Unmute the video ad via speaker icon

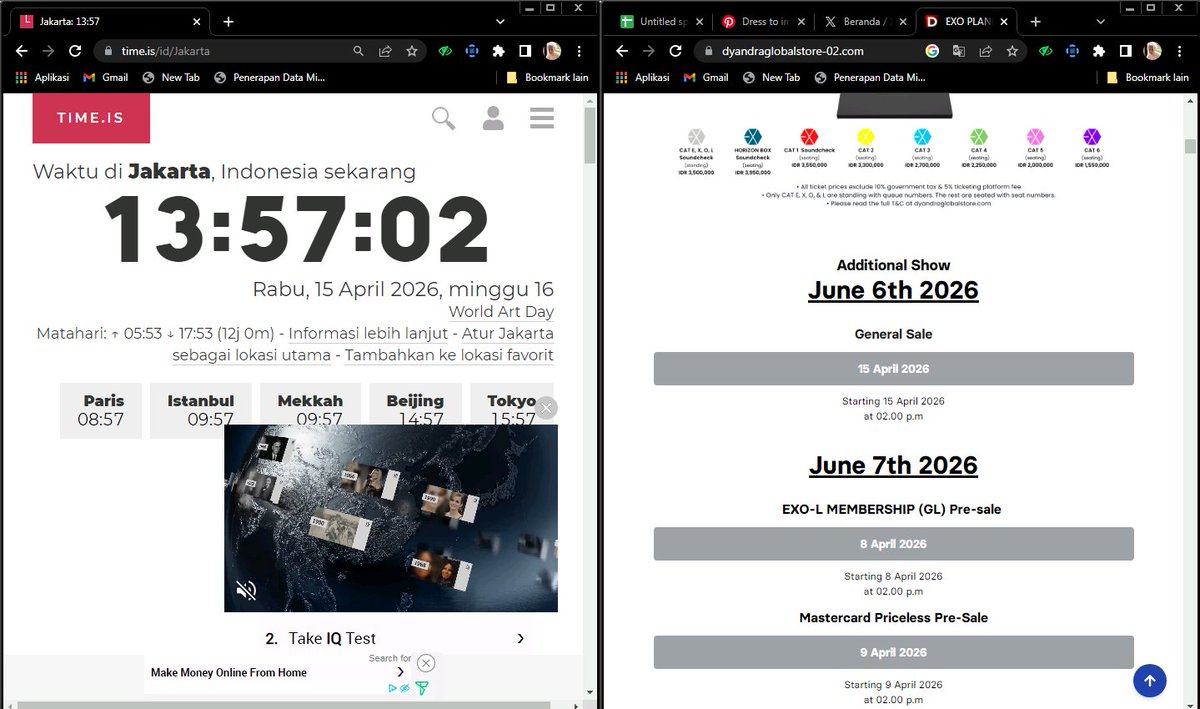pyautogui.click(x=246, y=591)
